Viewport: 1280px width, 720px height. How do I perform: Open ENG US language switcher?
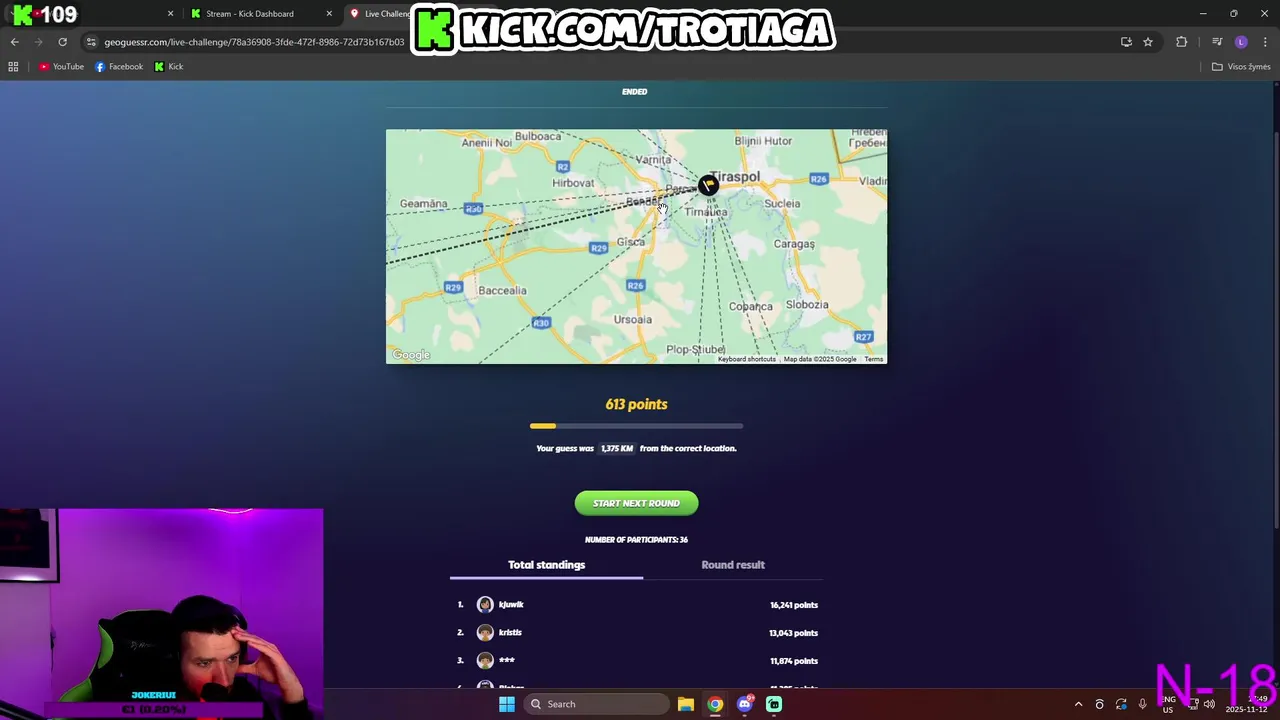(x=1168, y=704)
